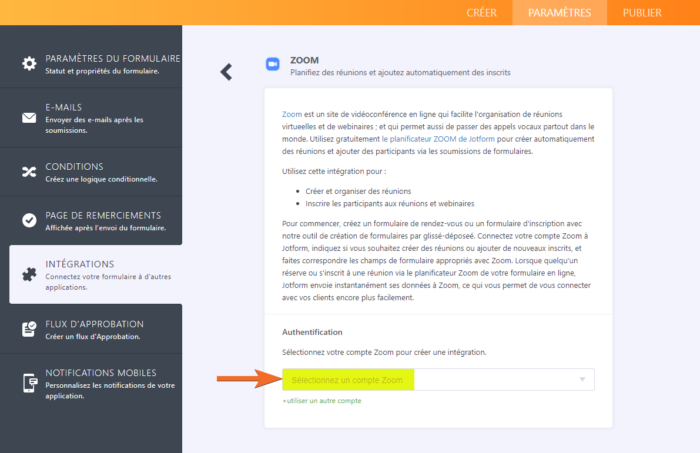Select INTÉGRATIONS in the sidebar
700x453 pixels.
point(96,274)
